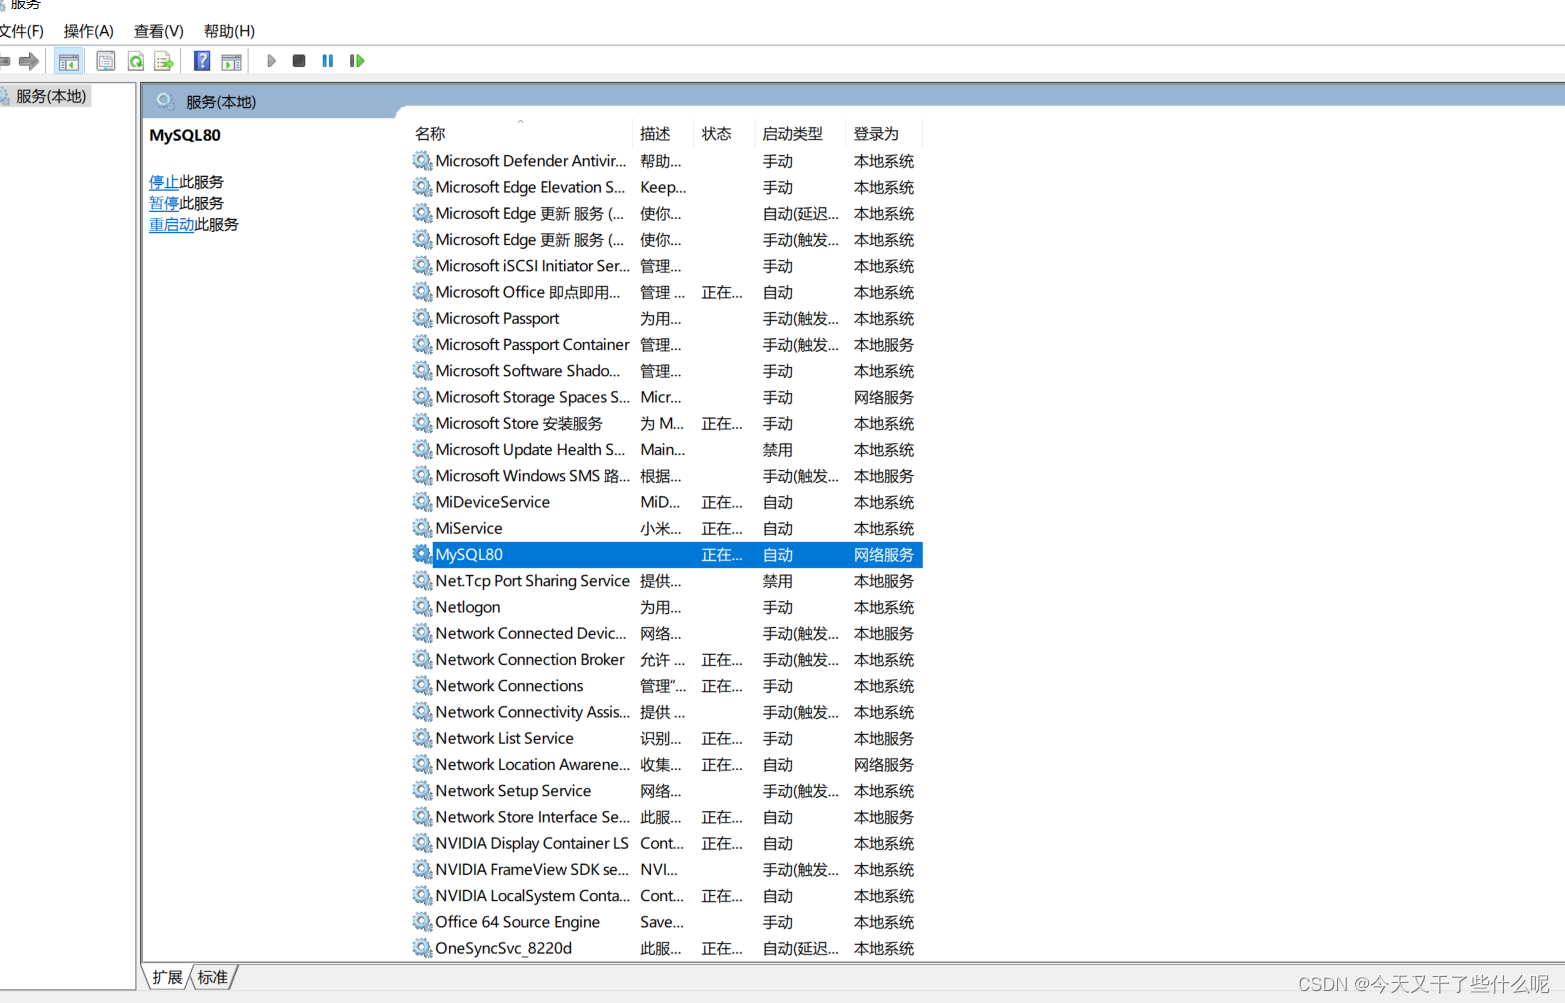Click the gear icon beside Network Setup Service
Viewport: 1565px width, 1003px height.
coord(422,790)
